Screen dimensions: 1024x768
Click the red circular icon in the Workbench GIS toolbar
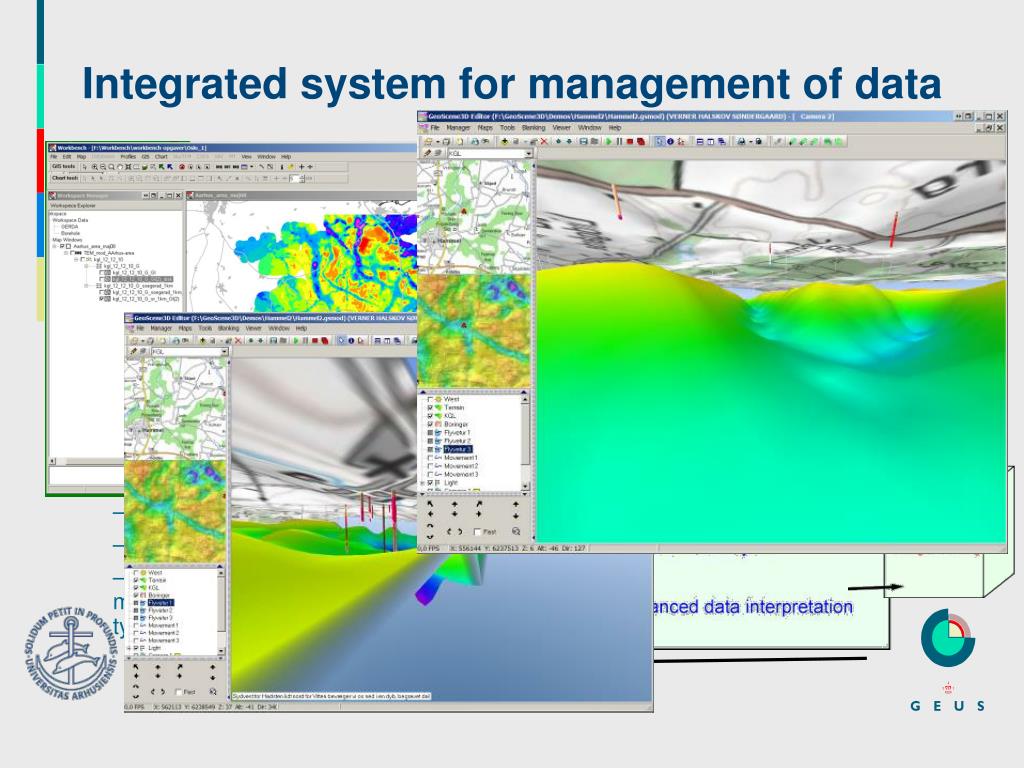pos(182,167)
